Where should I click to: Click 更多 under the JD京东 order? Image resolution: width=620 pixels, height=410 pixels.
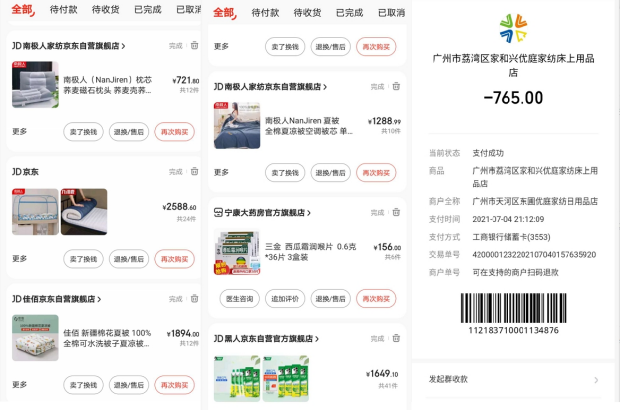pyautogui.click(x=19, y=259)
